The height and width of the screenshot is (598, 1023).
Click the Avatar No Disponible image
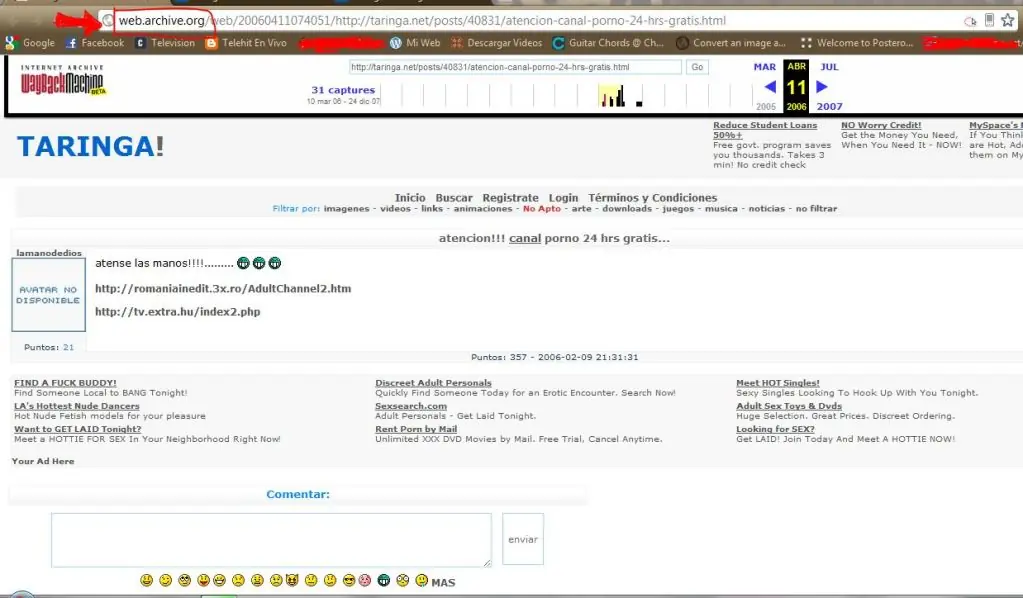coord(48,295)
